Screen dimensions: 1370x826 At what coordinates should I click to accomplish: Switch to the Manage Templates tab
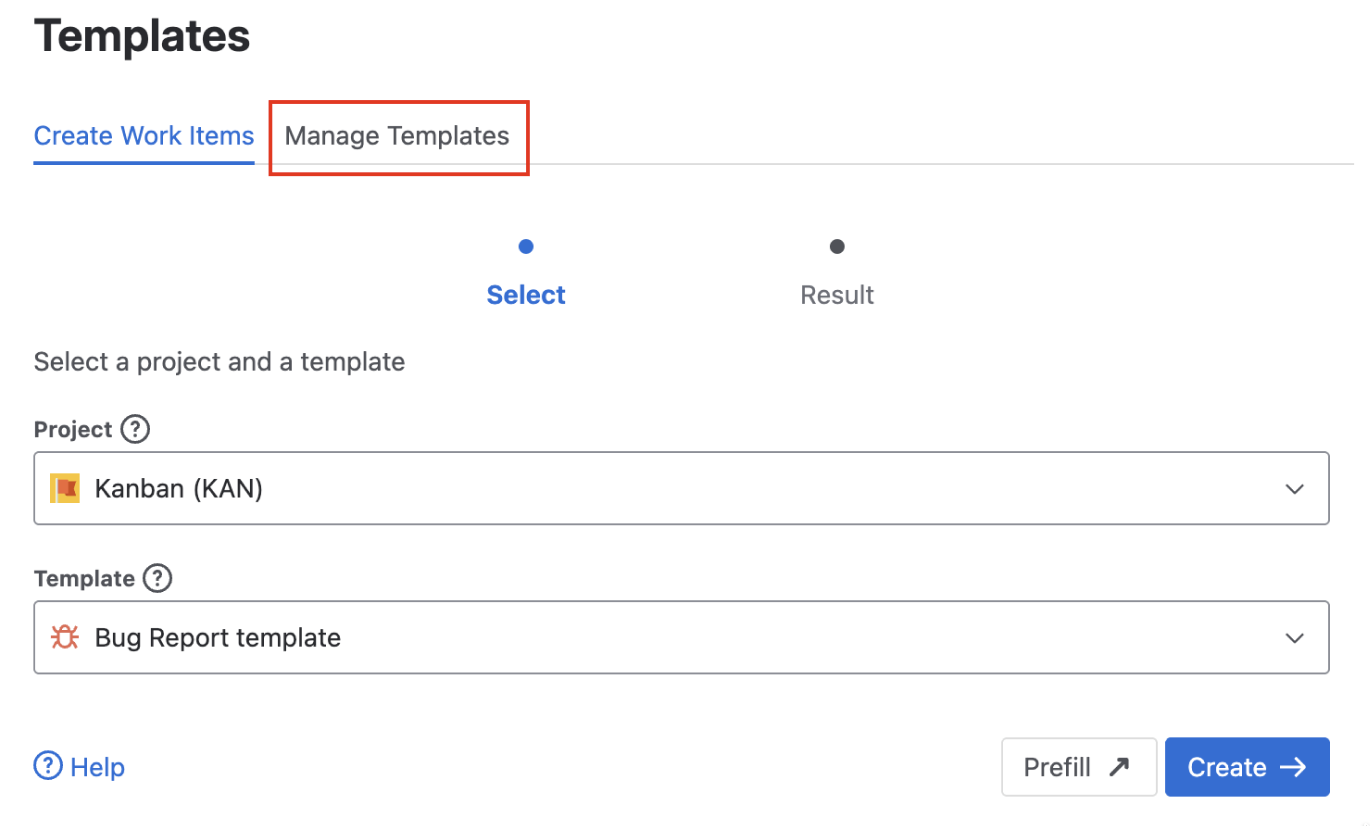pyautogui.click(x=397, y=136)
